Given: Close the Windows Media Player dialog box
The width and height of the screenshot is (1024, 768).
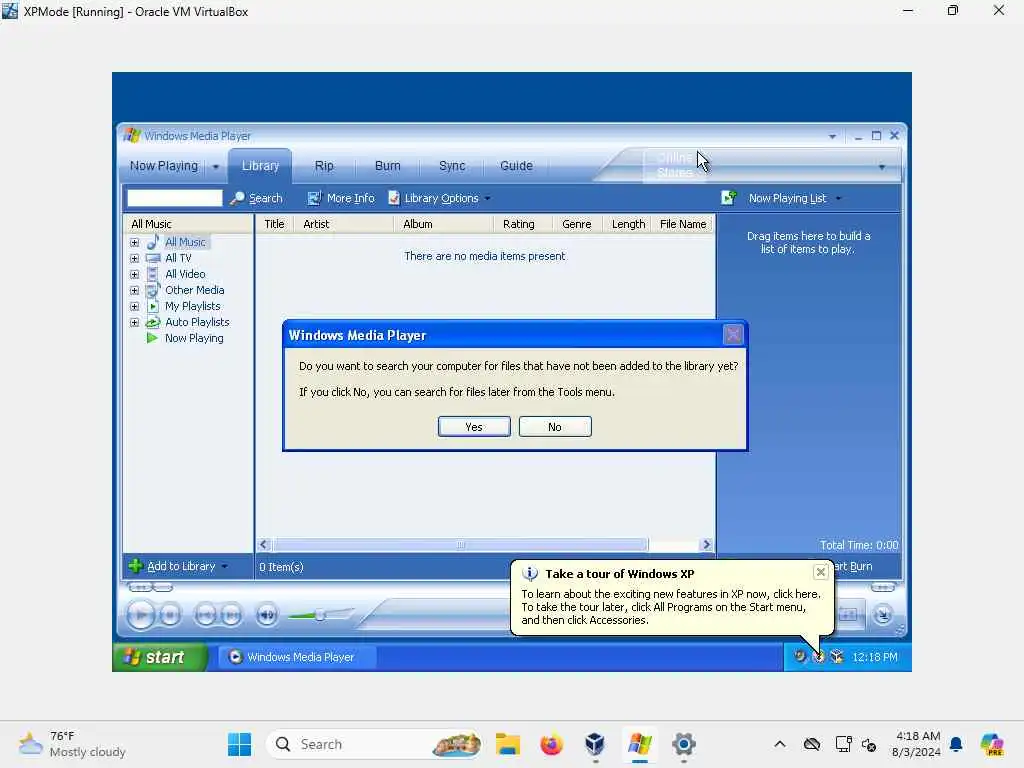Looking at the screenshot, I should [733, 335].
